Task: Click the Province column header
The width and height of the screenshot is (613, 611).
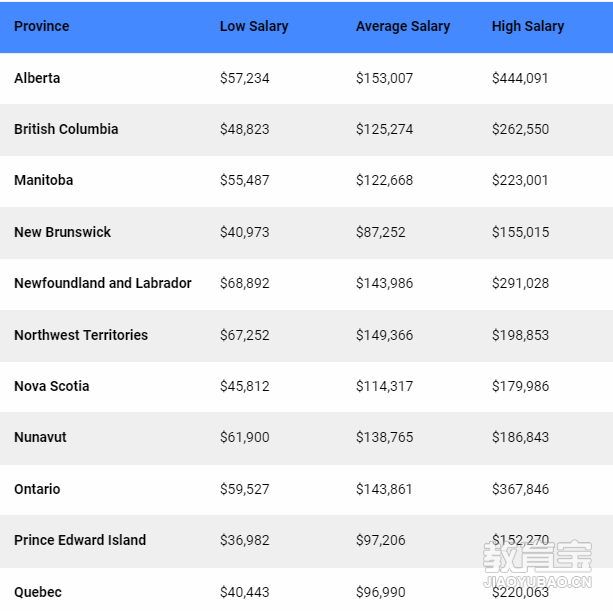Action: pyautogui.click(x=41, y=26)
